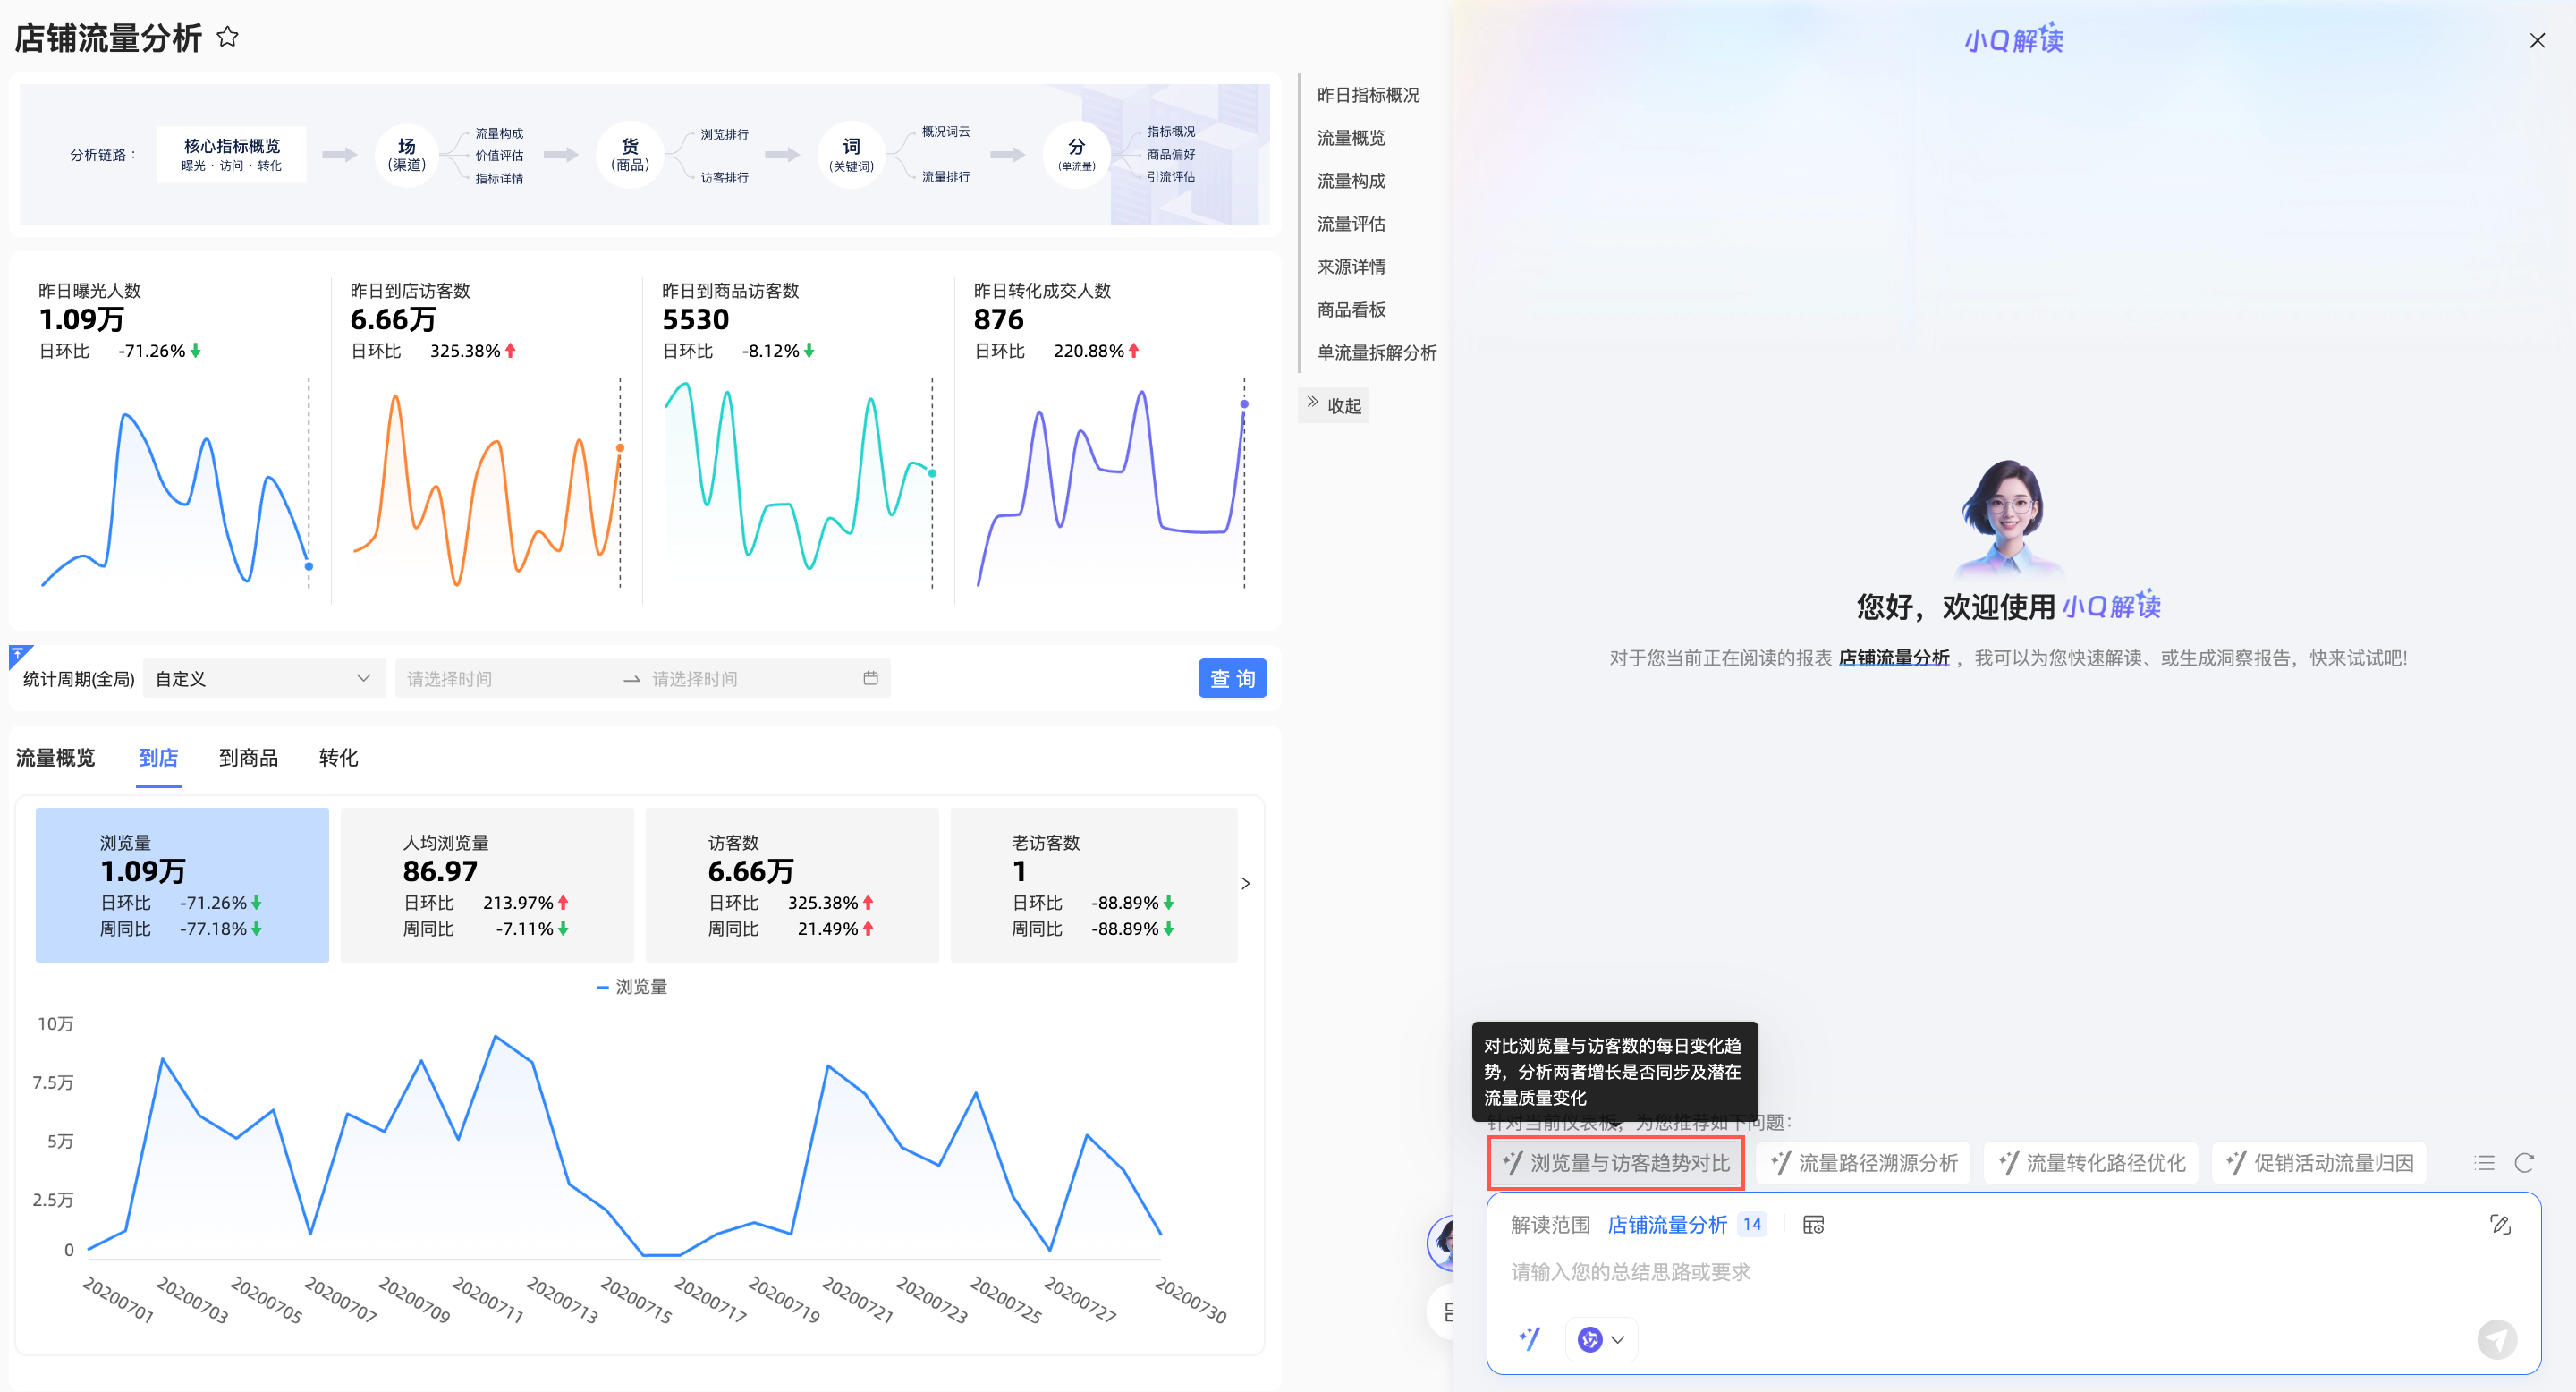Click the data preview table icon beside 解读范围
The width and height of the screenshot is (2576, 1392).
pos(1813,1224)
